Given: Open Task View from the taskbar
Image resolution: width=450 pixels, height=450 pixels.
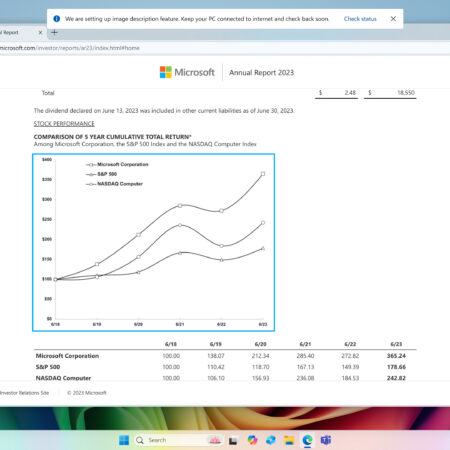Looking at the screenshot, I should pyautogui.click(x=233, y=441).
